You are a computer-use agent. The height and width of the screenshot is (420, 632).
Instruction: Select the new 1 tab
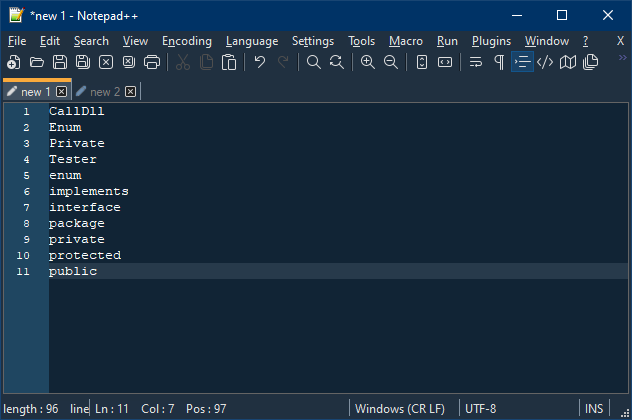(35, 91)
